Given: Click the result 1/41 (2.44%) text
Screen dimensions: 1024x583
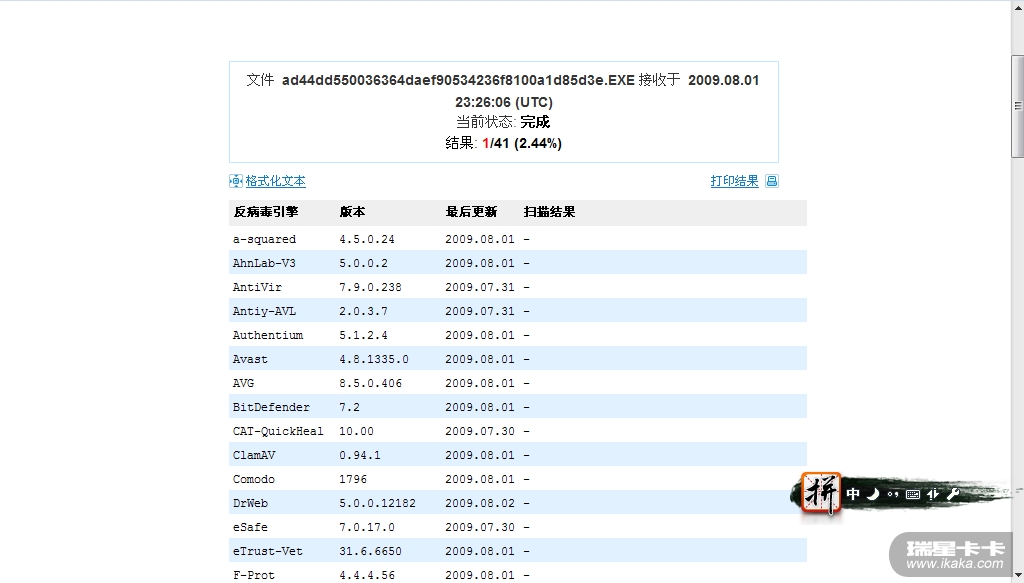Looking at the screenshot, I should coord(522,143).
